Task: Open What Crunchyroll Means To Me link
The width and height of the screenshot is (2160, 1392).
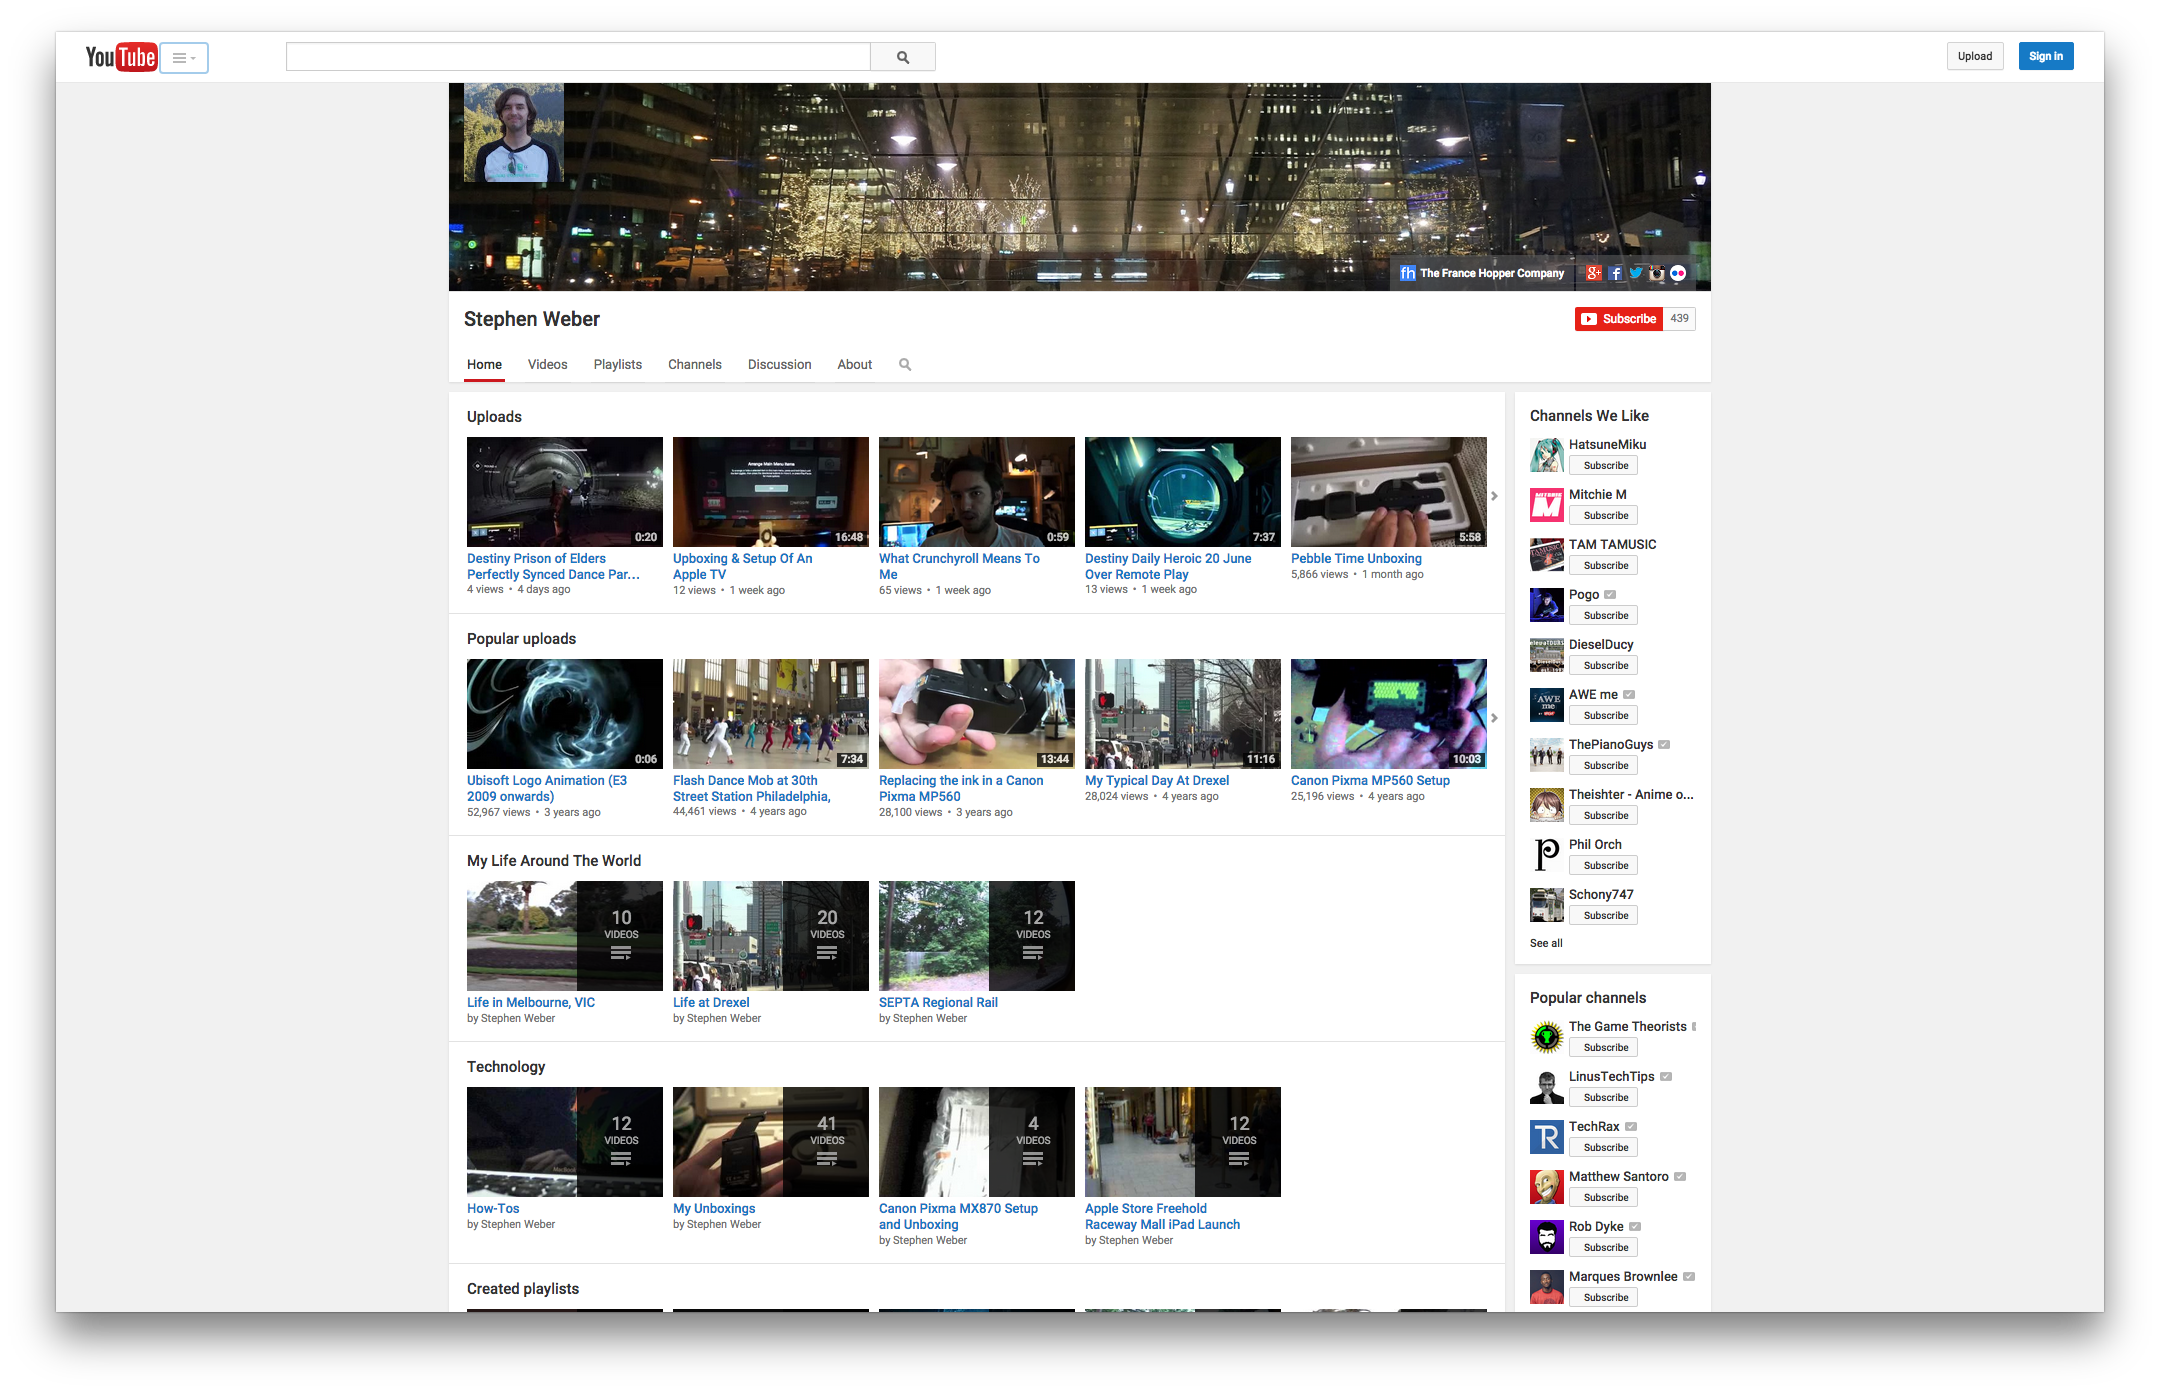Action: pos(959,567)
